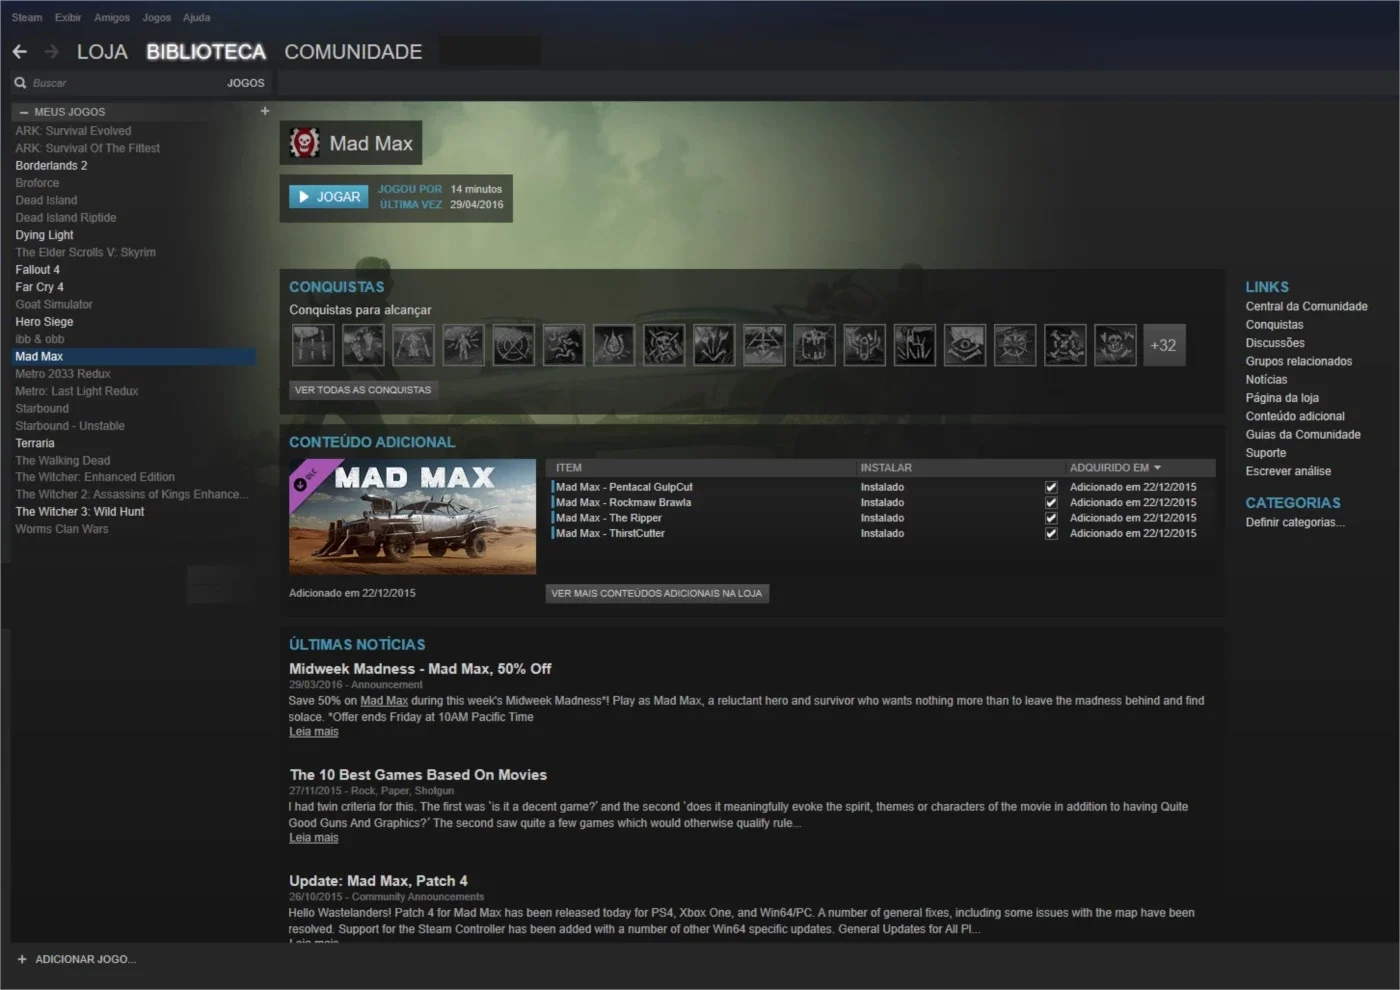Open the Página da loja link

coord(1282,398)
